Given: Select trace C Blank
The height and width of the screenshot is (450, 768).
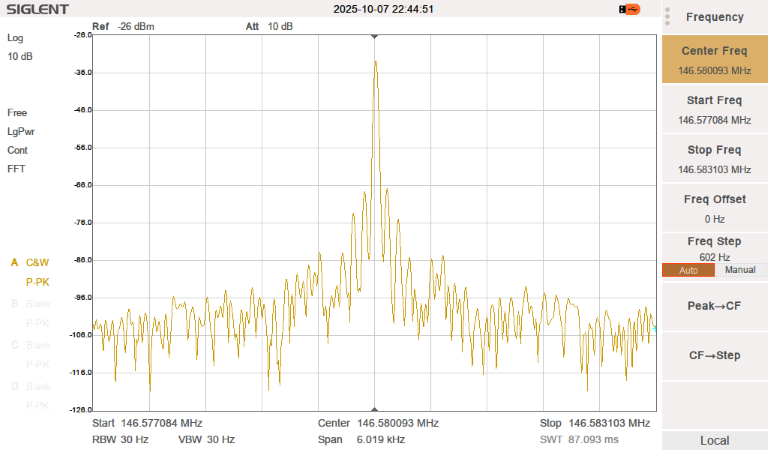Looking at the screenshot, I should click(x=30, y=345).
